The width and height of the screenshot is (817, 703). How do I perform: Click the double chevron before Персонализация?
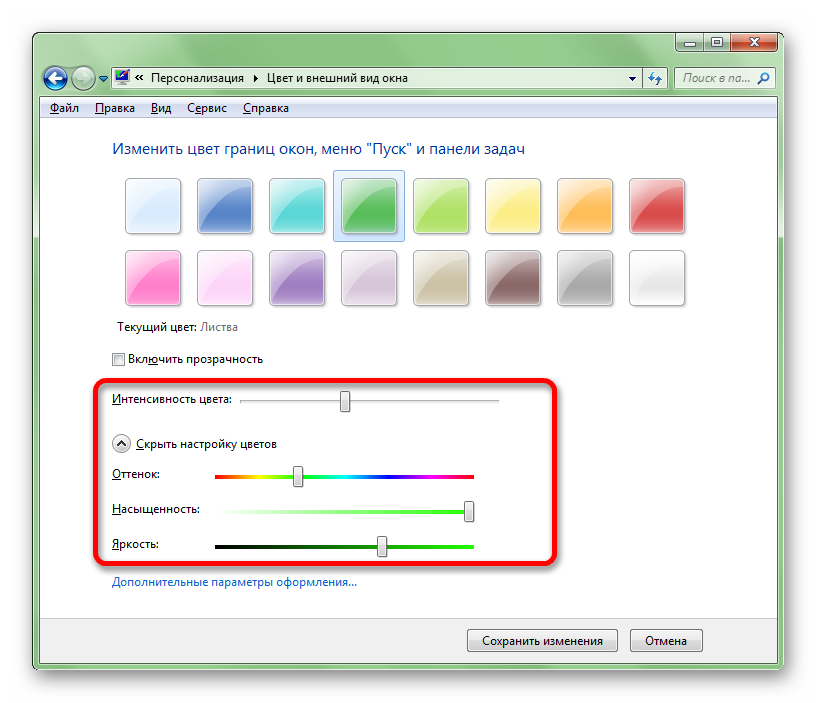(139, 78)
